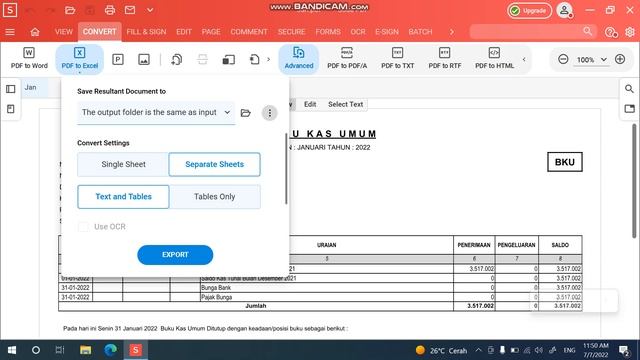
Task: Select PDF to Image tool
Action: (x=144, y=60)
